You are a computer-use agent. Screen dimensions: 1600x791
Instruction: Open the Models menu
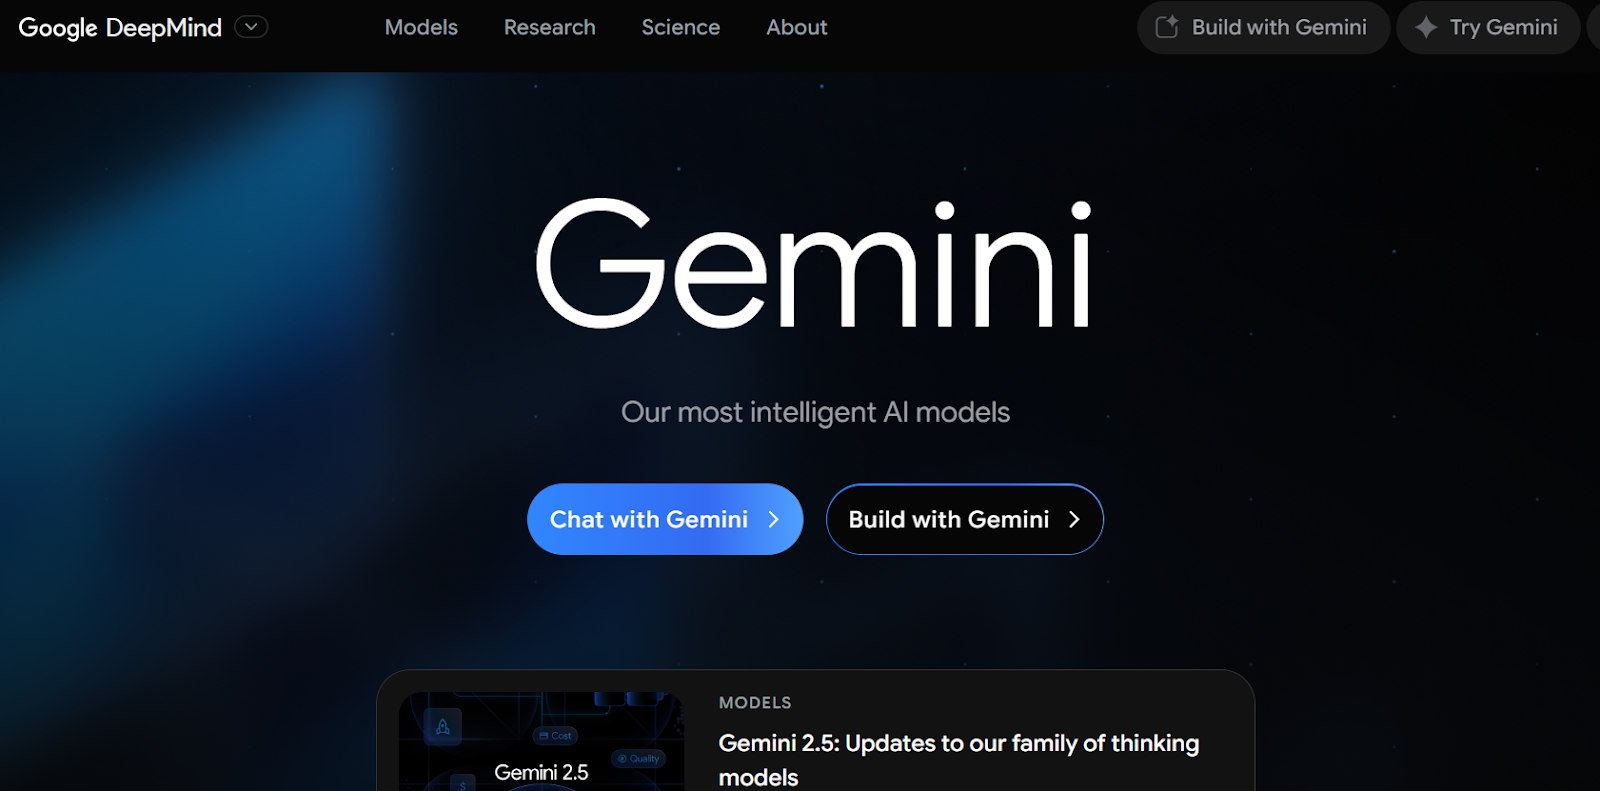(x=421, y=27)
